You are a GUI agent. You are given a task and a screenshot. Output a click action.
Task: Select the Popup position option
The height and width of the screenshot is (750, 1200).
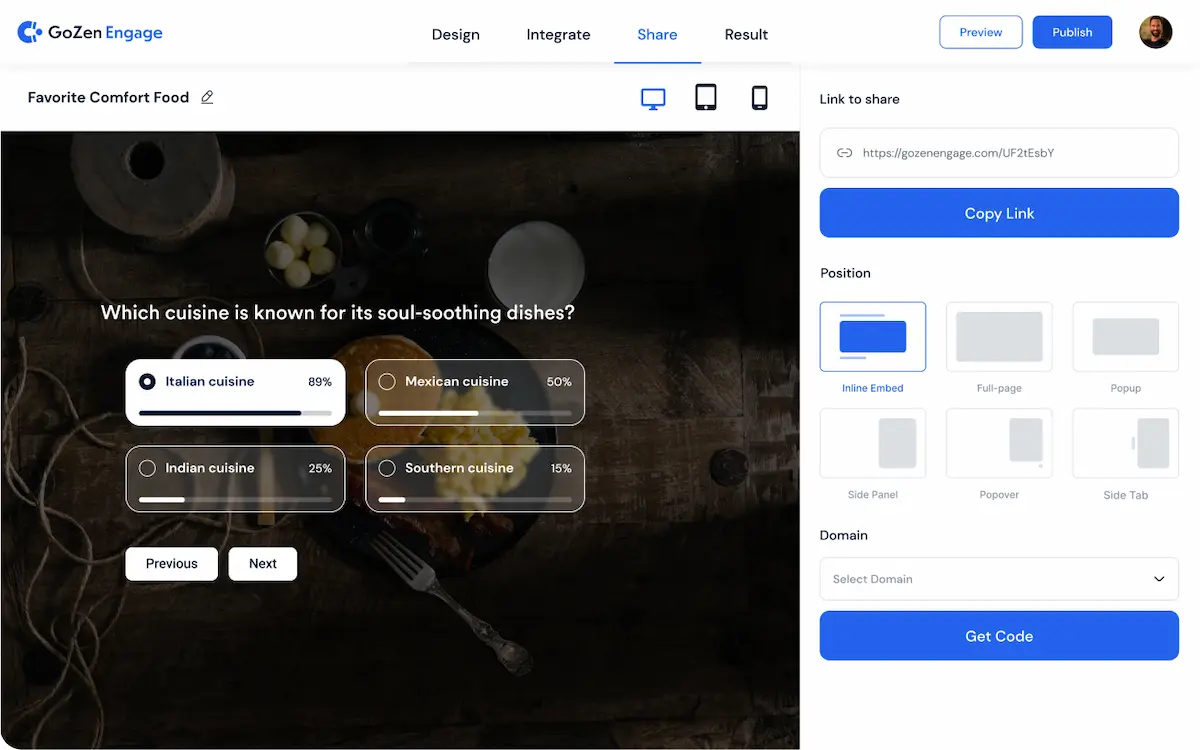click(x=1125, y=337)
